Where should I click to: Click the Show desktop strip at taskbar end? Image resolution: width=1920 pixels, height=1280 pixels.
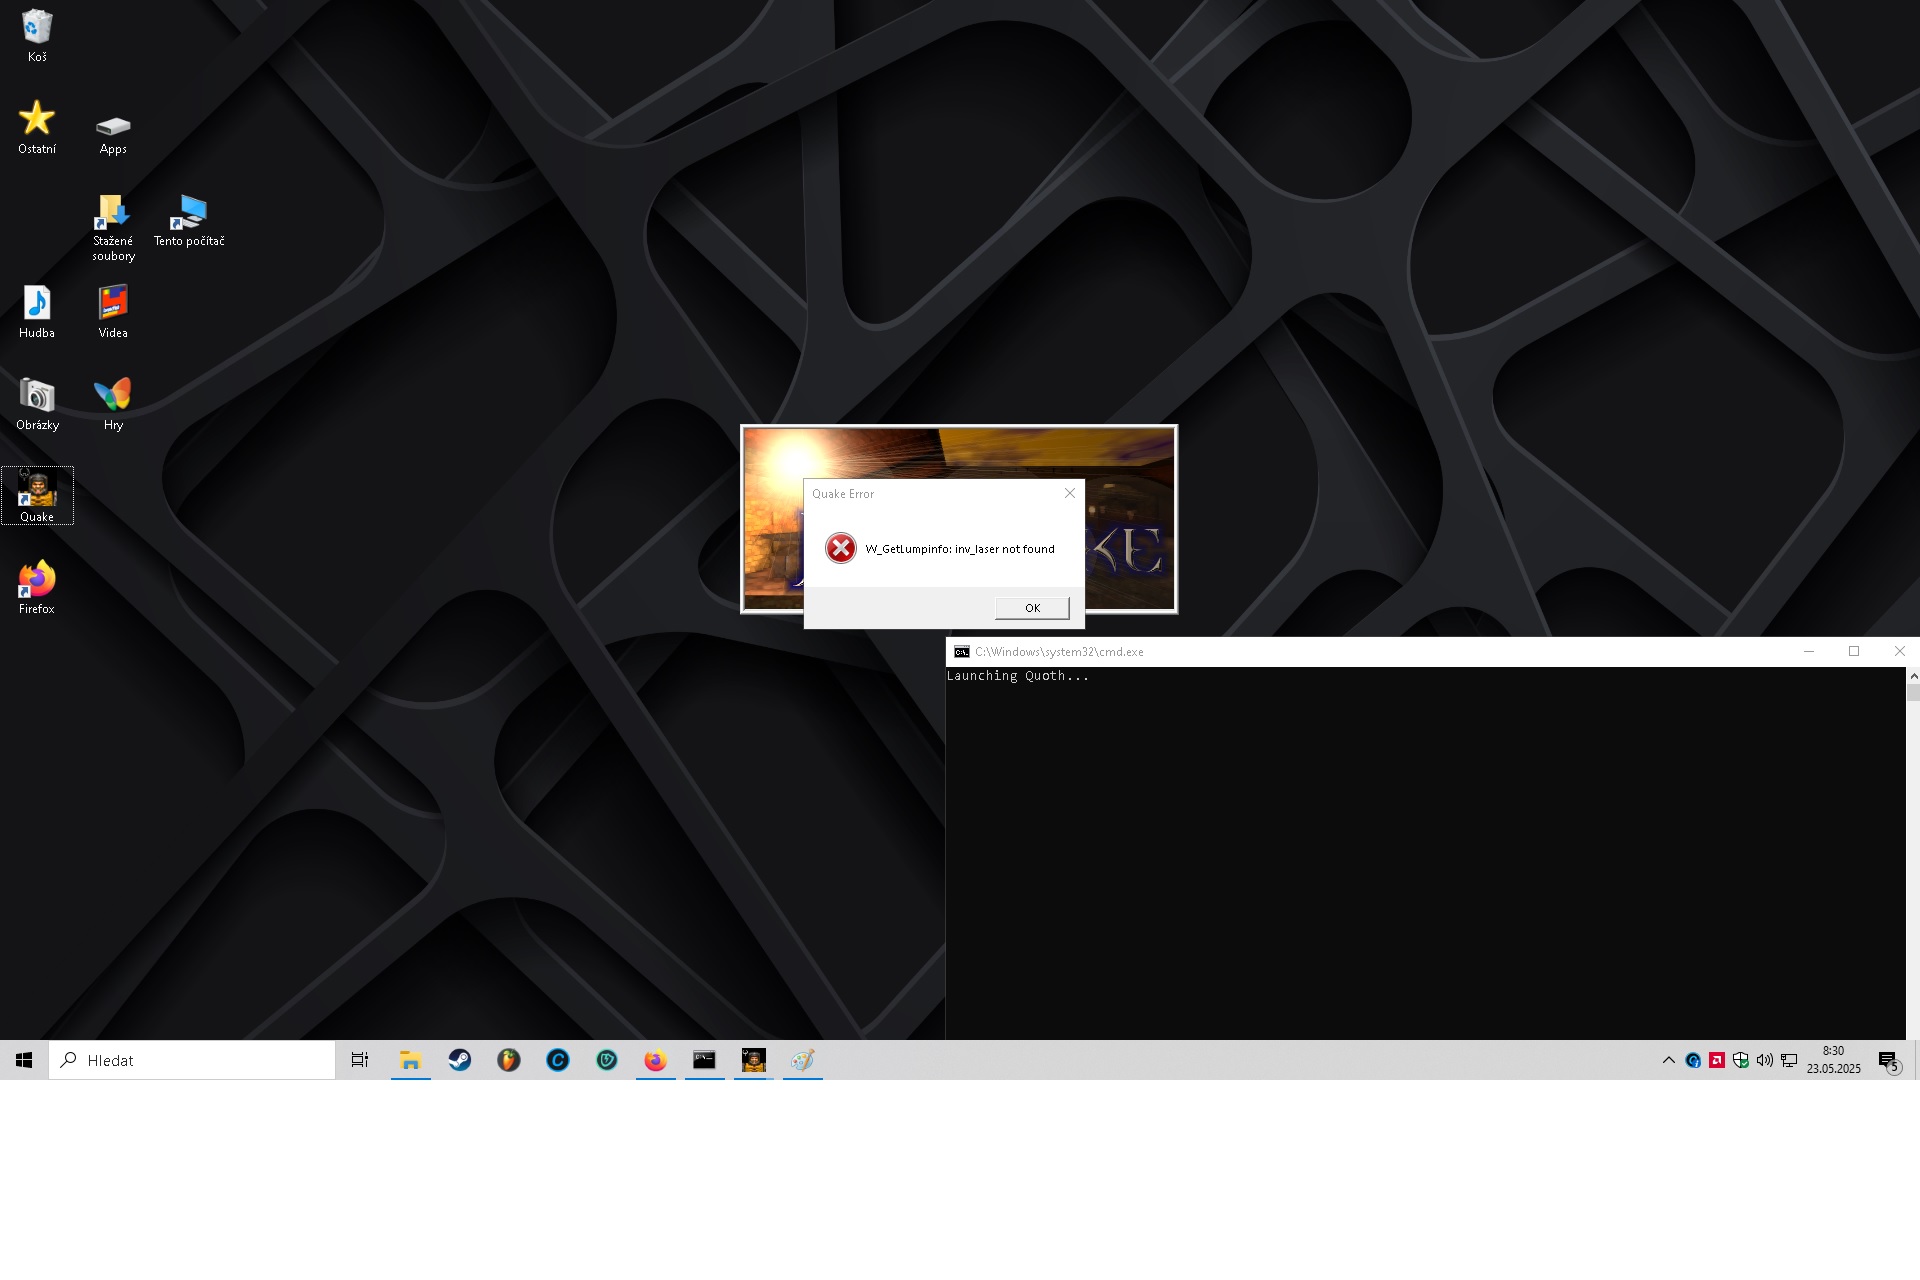1916,1060
